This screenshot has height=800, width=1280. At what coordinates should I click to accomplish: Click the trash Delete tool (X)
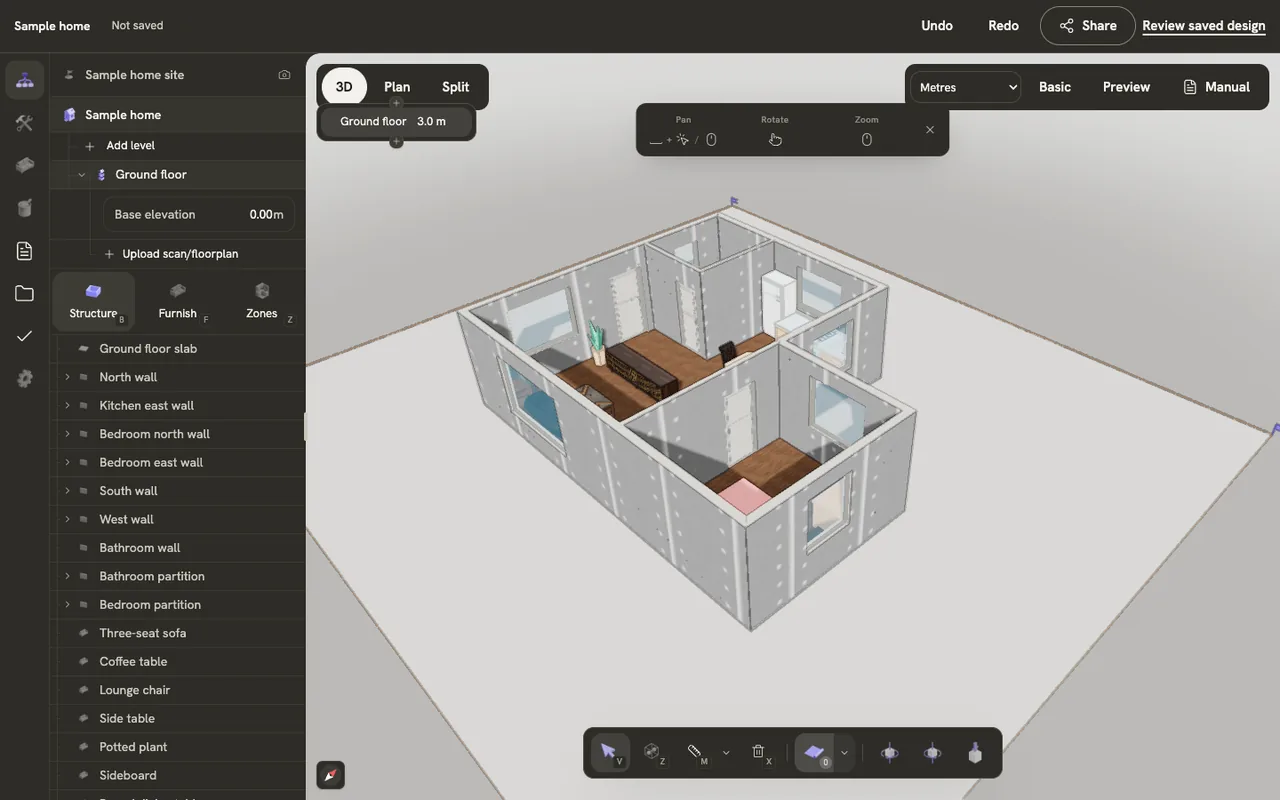click(759, 752)
